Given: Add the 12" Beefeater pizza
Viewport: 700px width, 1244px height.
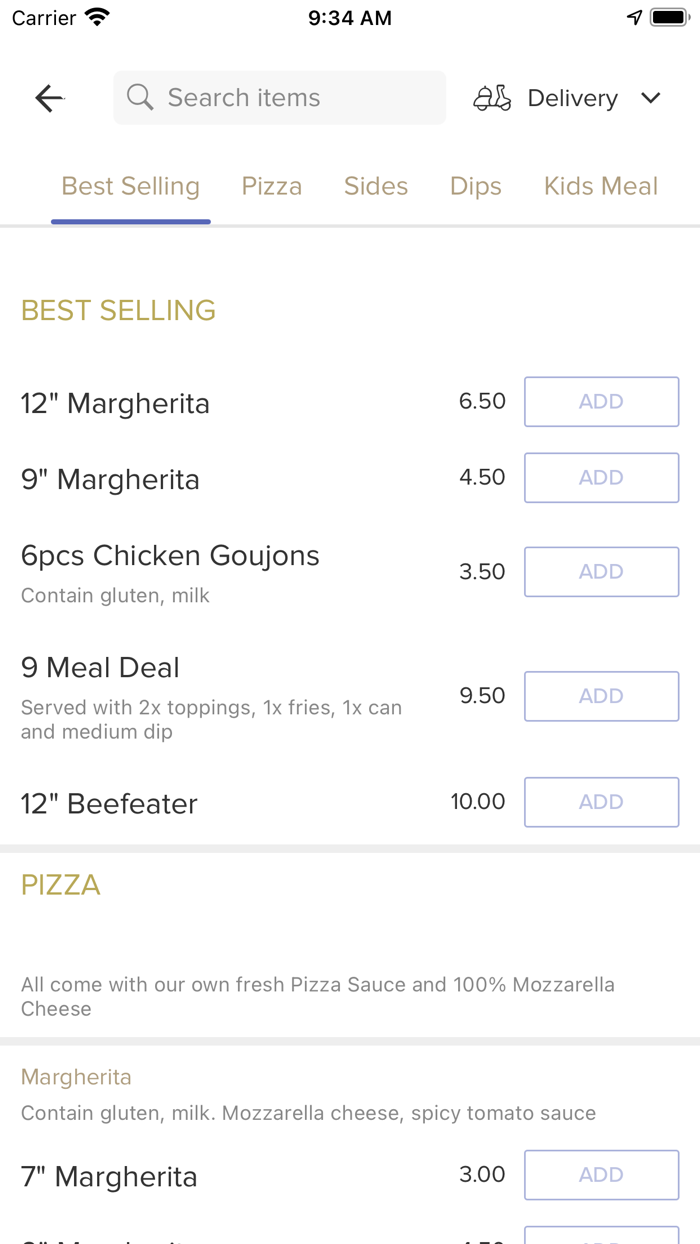Looking at the screenshot, I should [x=601, y=802].
